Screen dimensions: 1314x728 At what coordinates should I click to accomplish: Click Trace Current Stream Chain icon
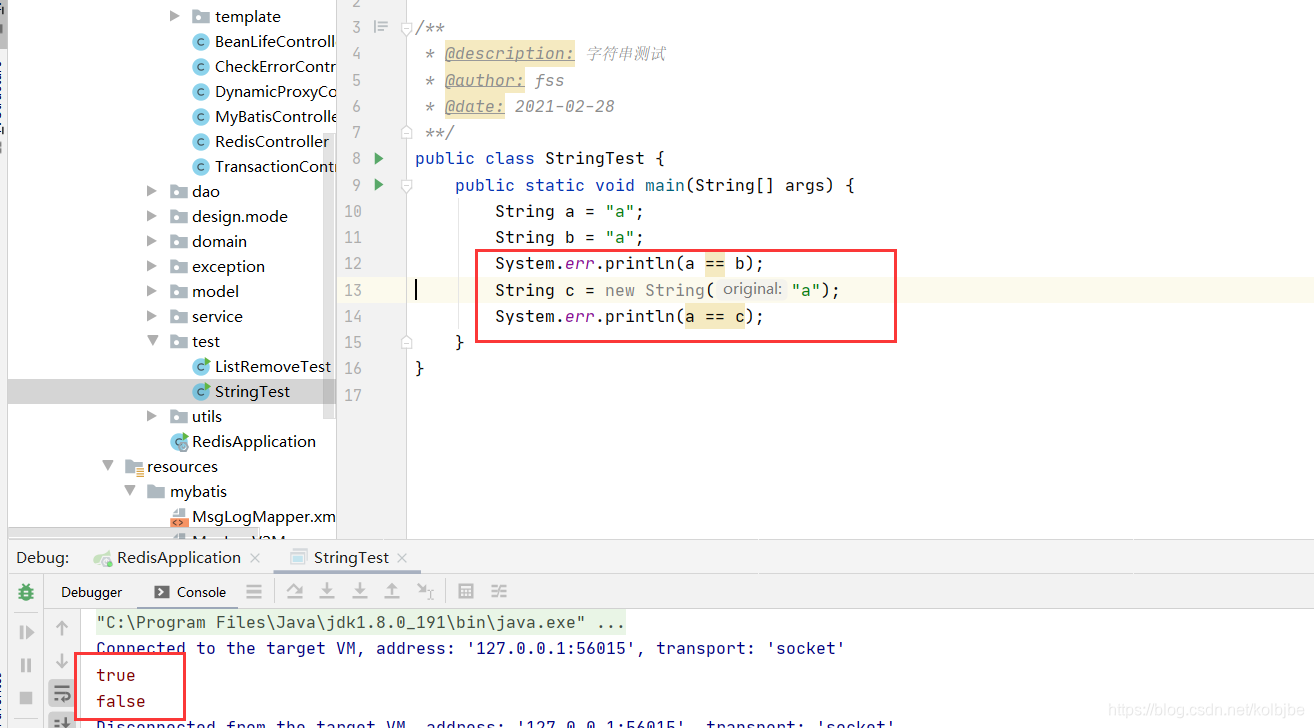click(499, 591)
